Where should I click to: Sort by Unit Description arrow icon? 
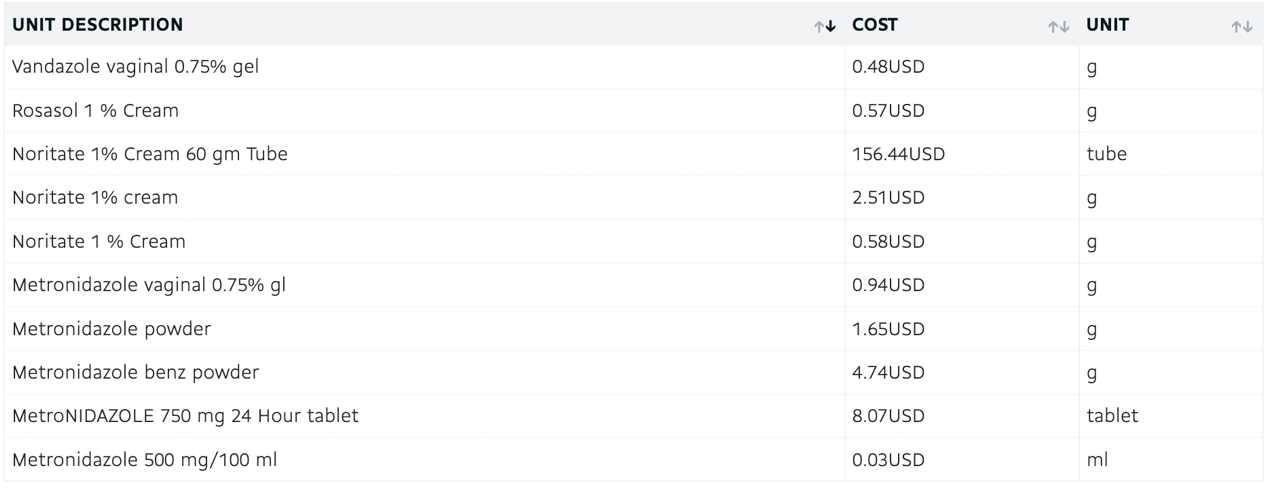825,25
